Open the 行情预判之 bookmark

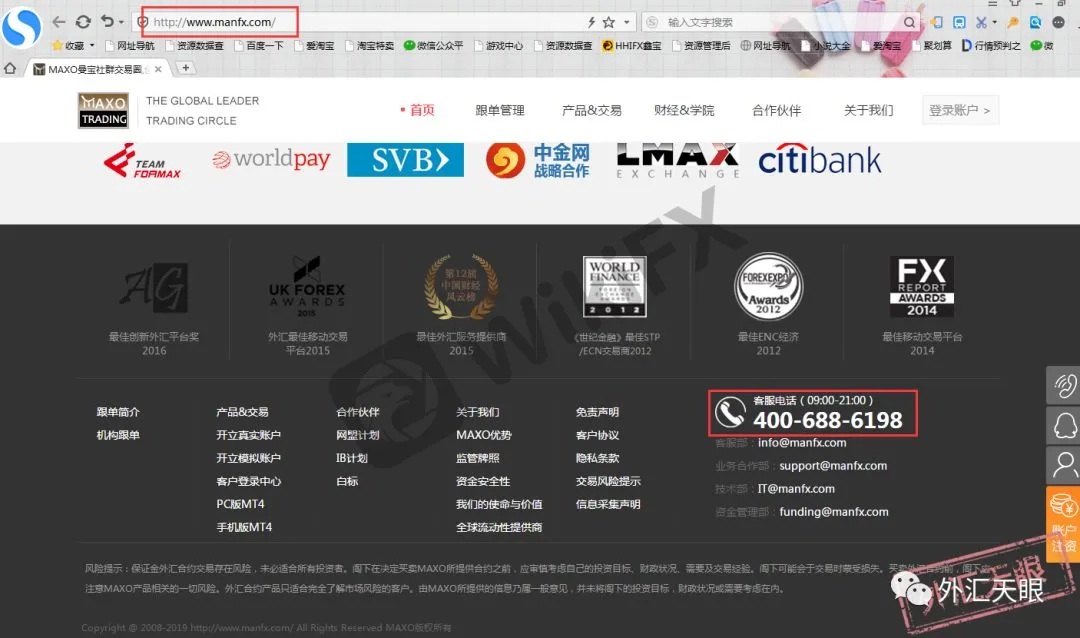pyautogui.click(x=990, y=45)
